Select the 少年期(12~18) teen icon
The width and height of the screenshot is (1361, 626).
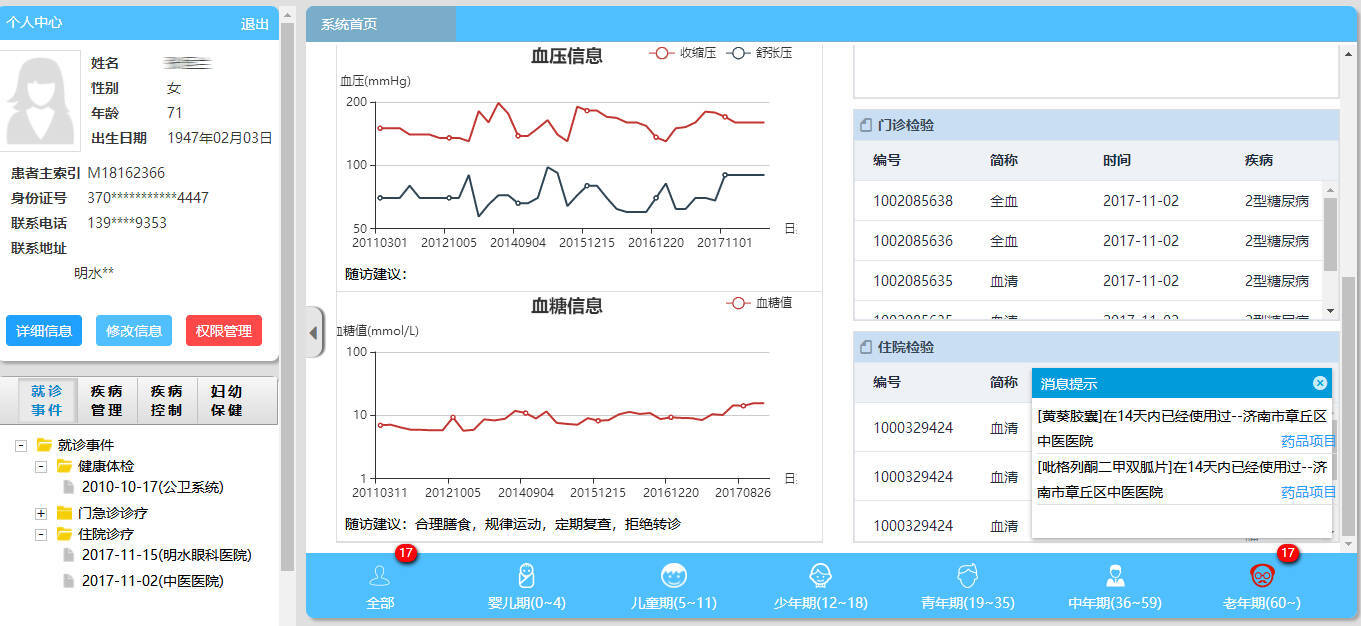click(820, 576)
